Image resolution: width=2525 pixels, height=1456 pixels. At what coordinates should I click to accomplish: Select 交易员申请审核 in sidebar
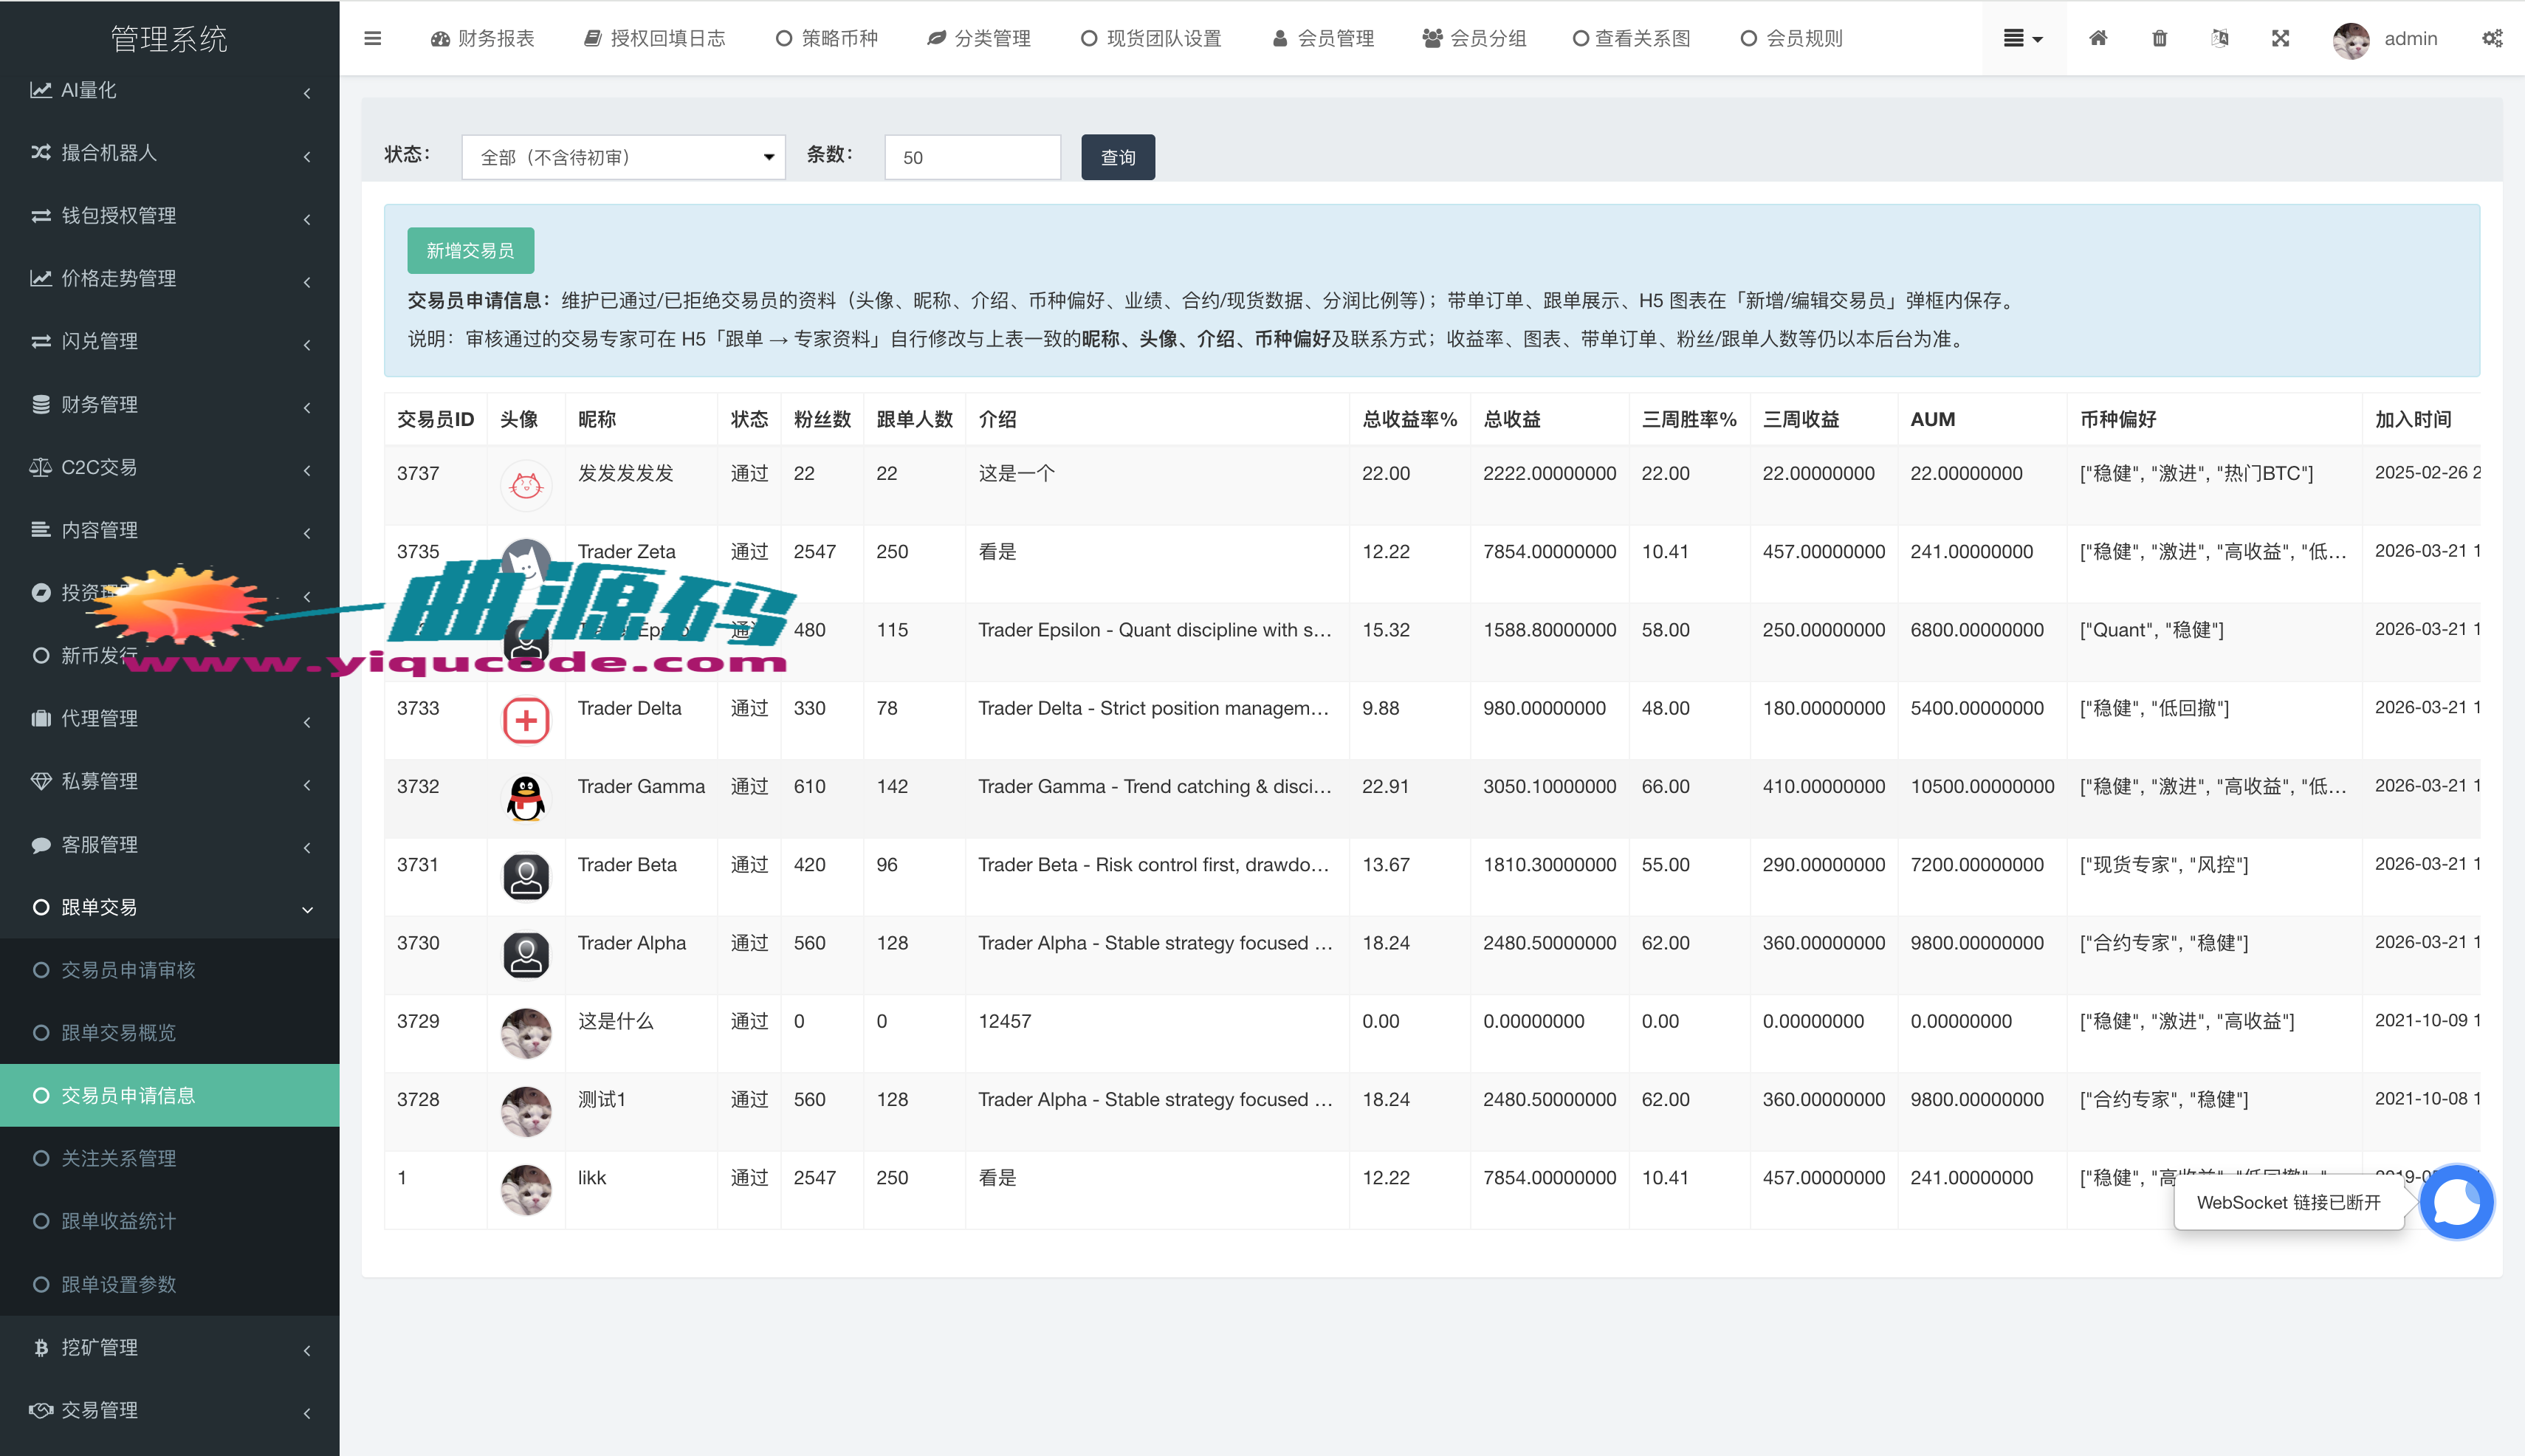tap(128, 970)
